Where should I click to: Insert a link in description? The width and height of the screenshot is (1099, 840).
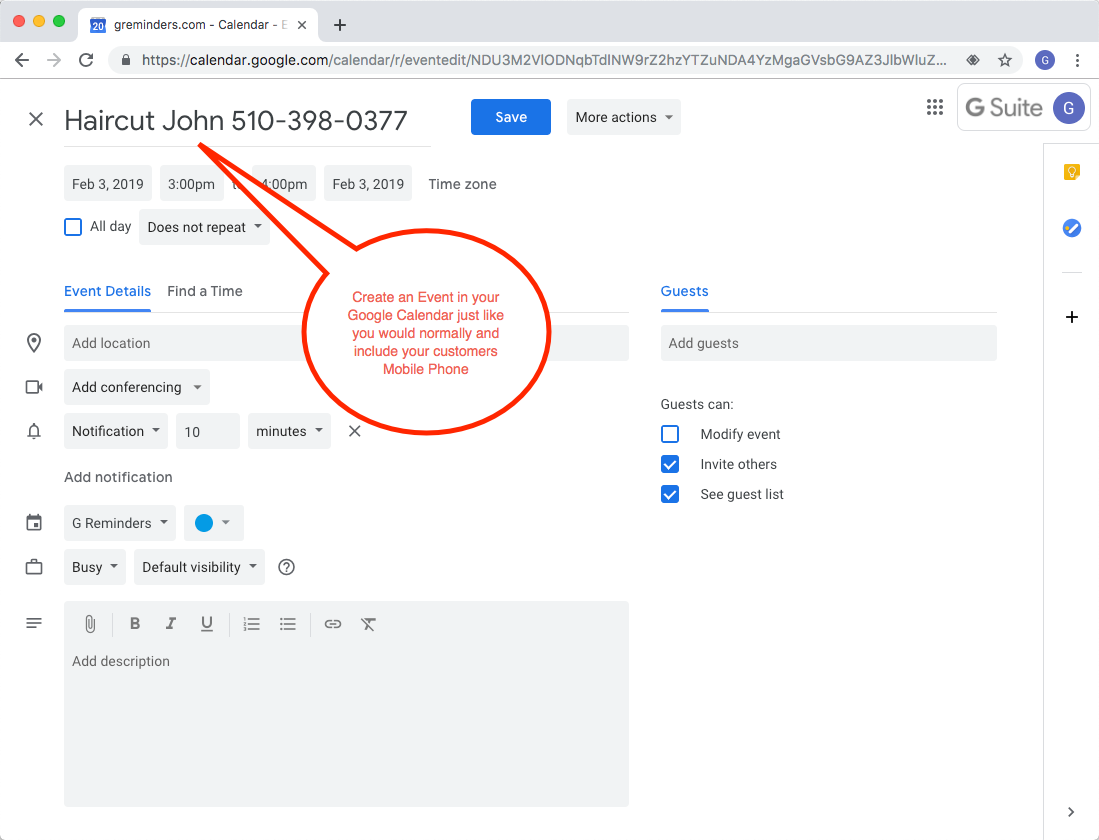click(332, 623)
